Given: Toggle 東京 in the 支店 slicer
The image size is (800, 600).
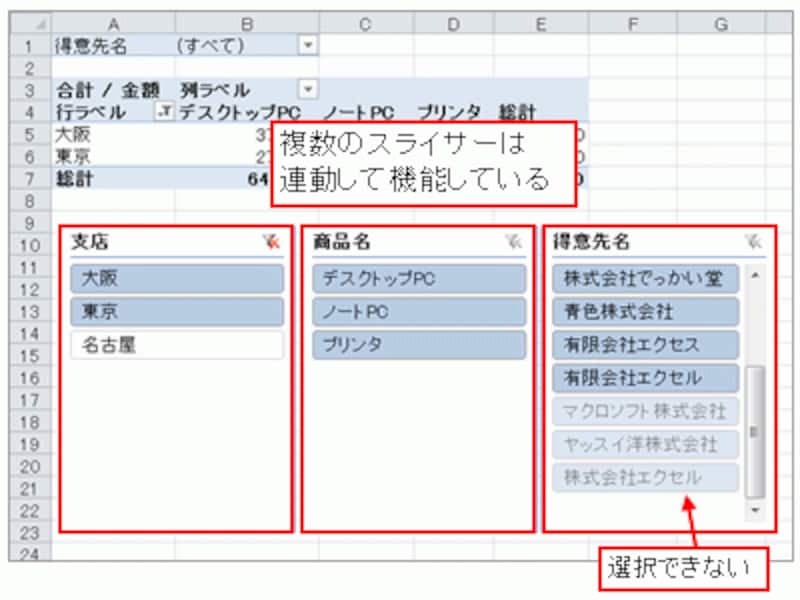Looking at the screenshot, I should pos(177,312).
